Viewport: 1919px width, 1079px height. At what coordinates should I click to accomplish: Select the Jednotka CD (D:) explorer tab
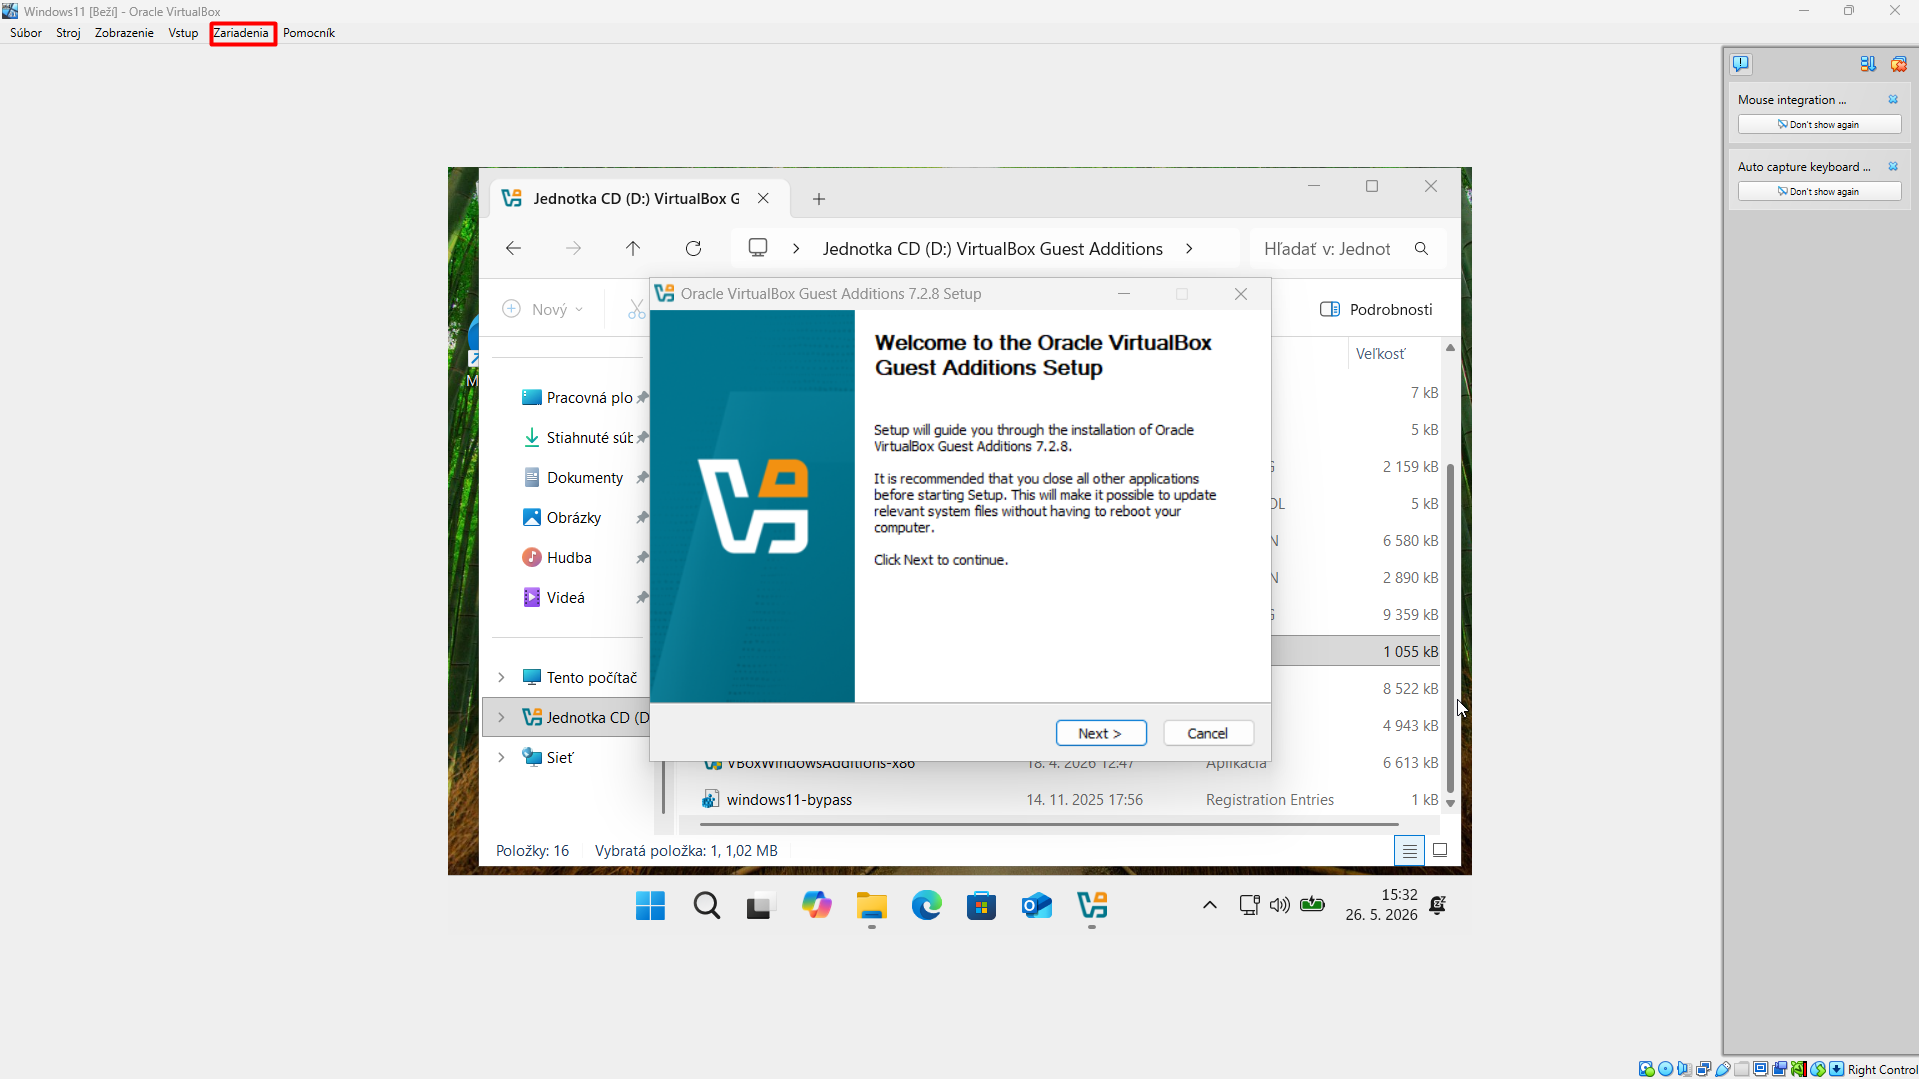pyautogui.click(x=635, y=199)
